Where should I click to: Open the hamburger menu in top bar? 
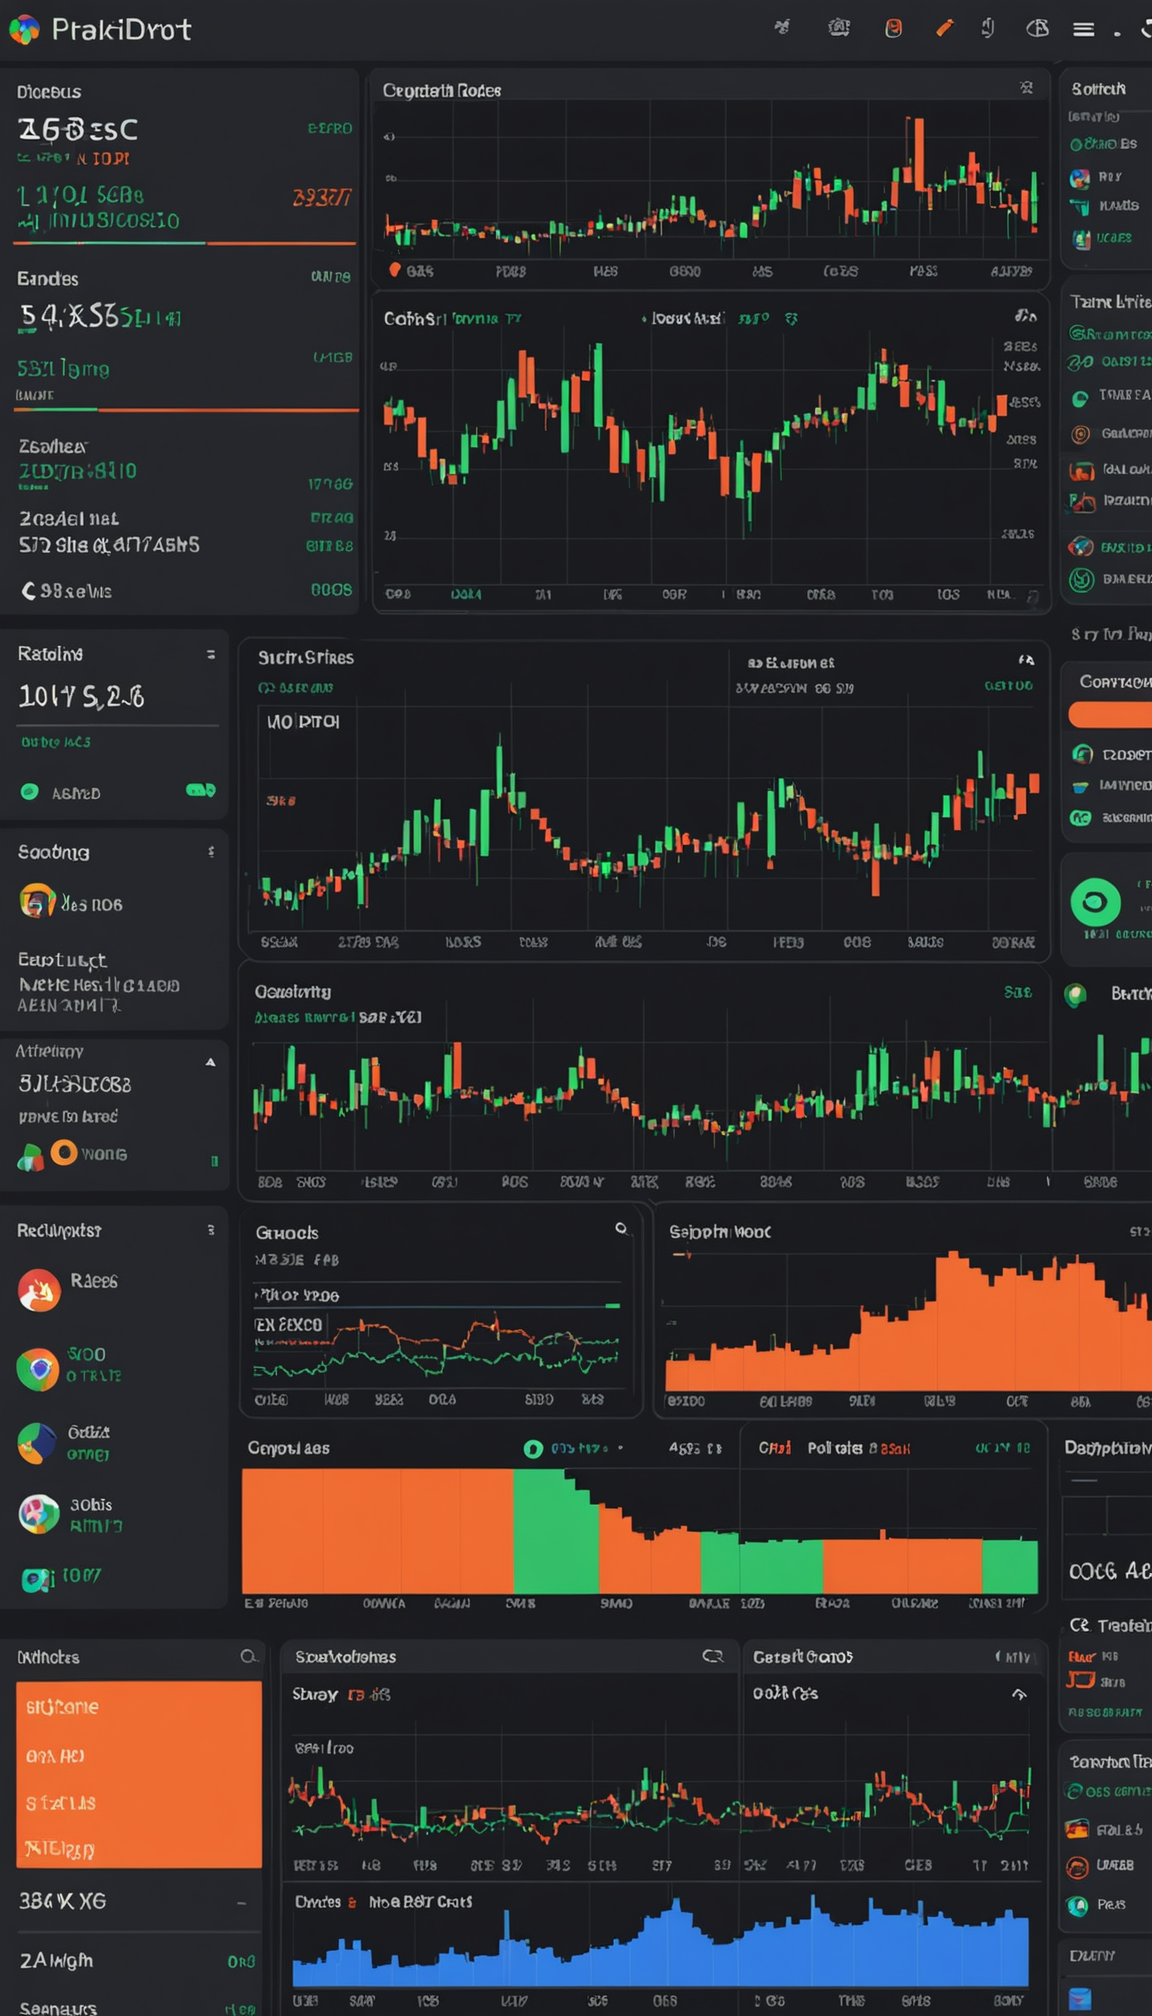[1083, 30]
